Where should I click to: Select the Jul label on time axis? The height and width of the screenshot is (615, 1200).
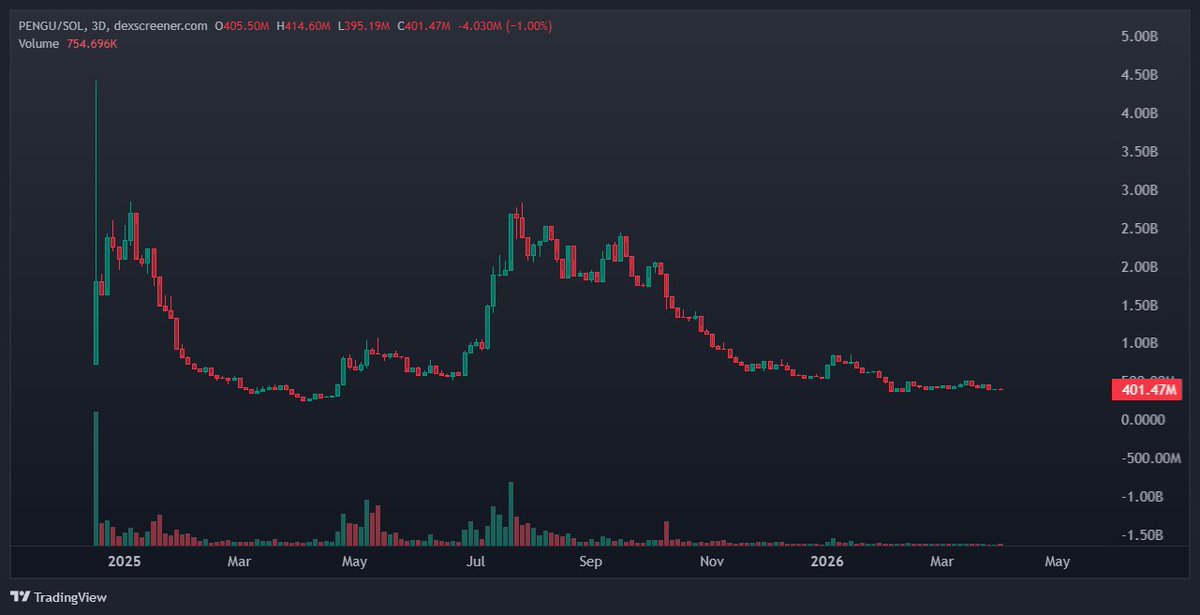coord(475,562)
